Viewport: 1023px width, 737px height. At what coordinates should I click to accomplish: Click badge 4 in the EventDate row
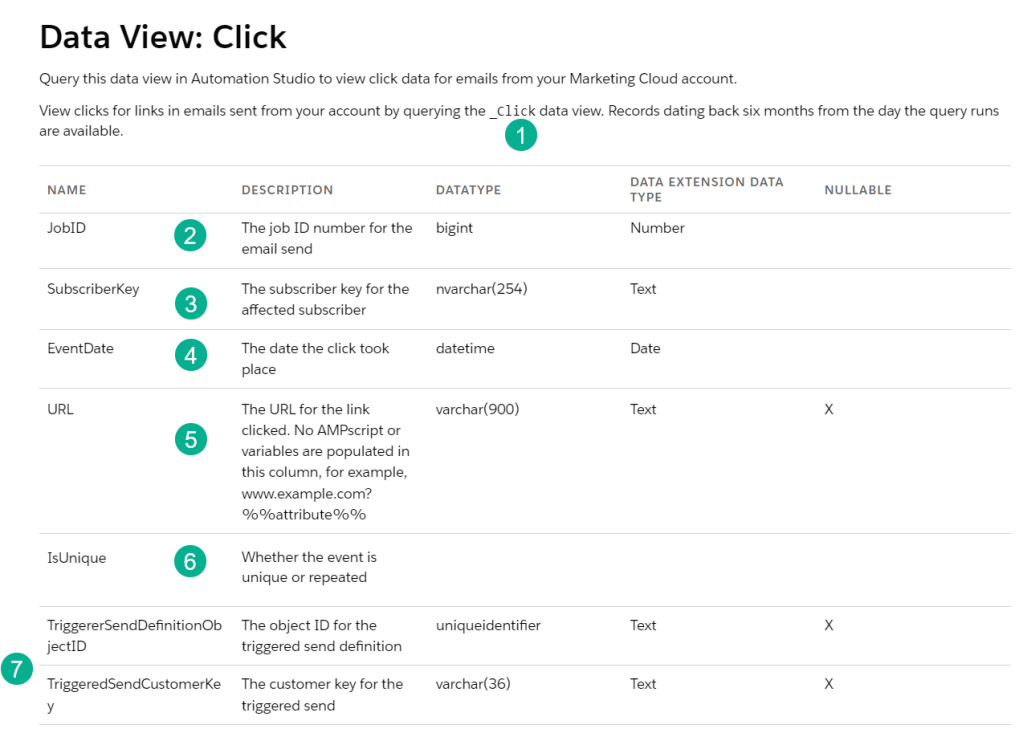click(190, 355)
